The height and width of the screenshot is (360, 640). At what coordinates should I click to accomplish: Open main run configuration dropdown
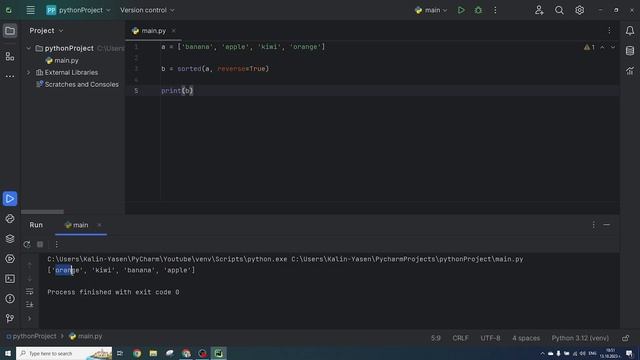click(431, 10)
